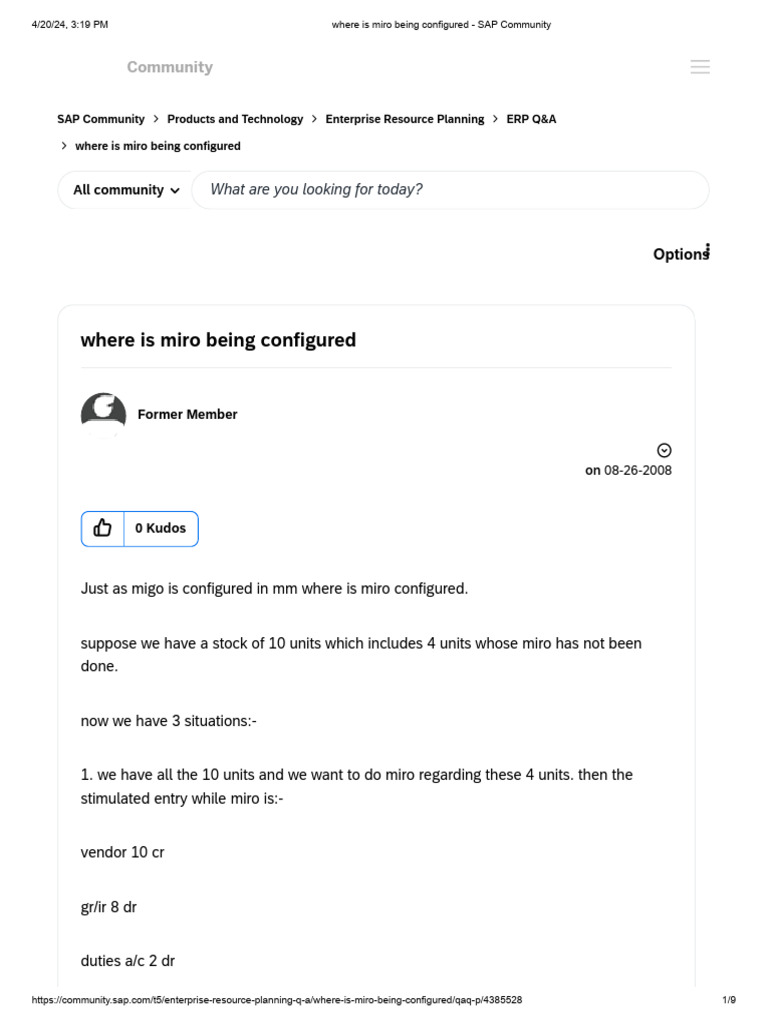Click the post date 08-26-2008
Viewport: 768px width, 1024px height.
click(638, 470)
